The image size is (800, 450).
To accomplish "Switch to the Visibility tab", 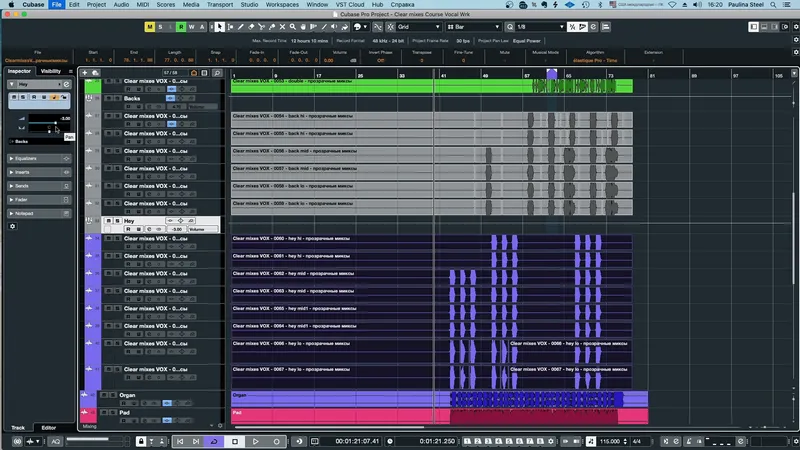I will [x=51, y=71].
